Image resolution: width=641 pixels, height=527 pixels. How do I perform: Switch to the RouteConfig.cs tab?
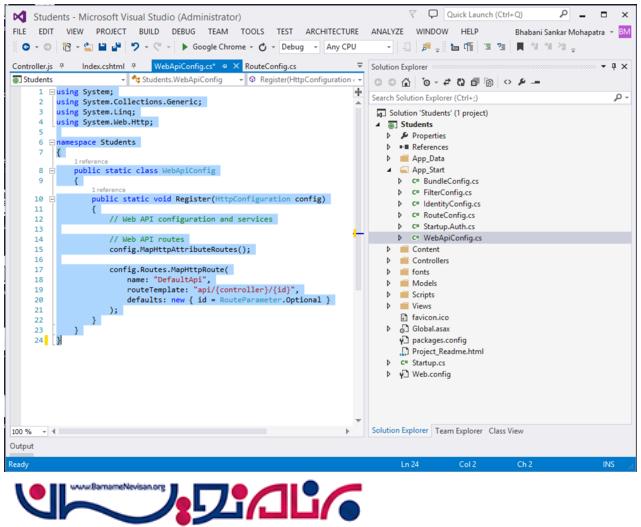271,66
